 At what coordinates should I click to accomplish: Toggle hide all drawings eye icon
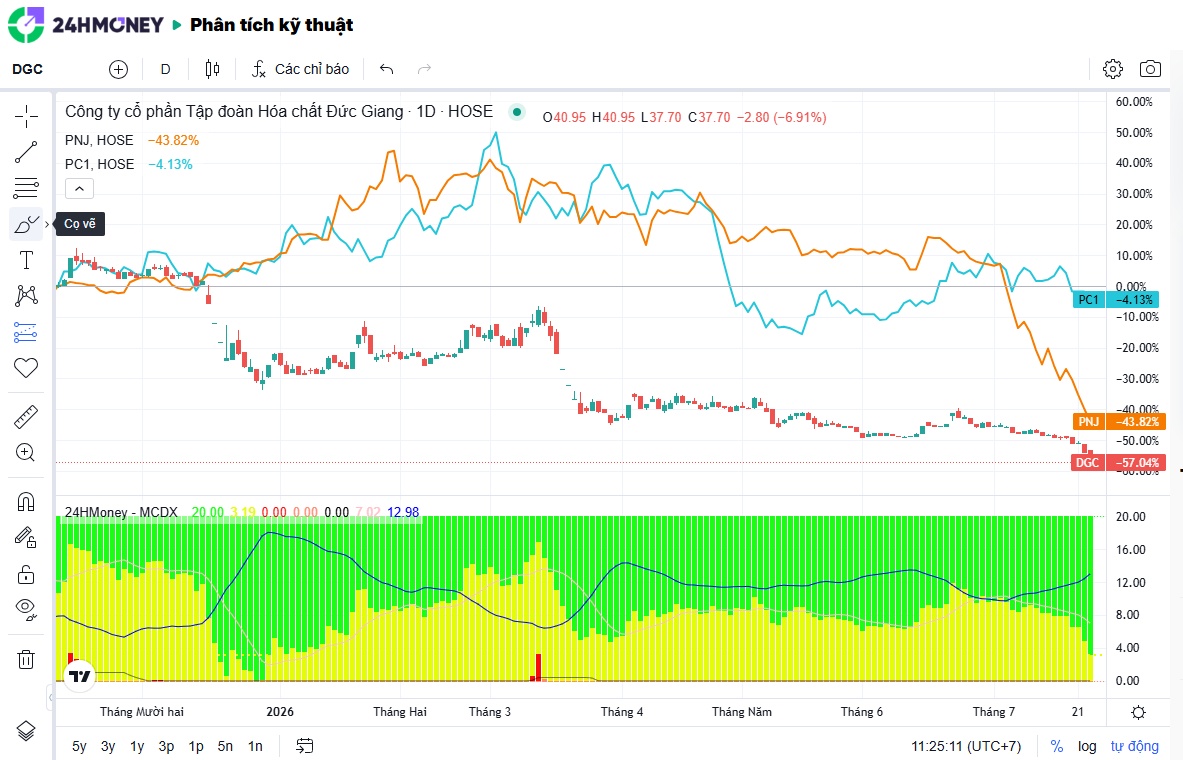26,609
